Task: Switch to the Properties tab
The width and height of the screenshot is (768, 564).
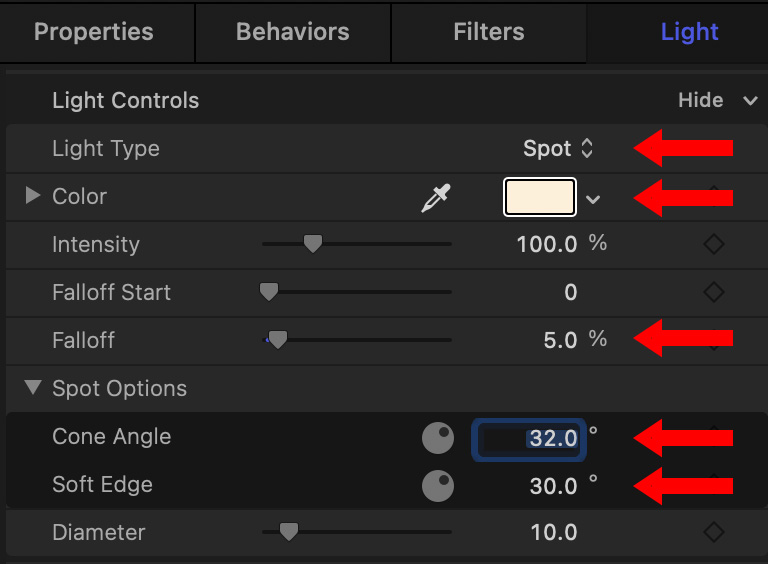Action: pos(94,32)
